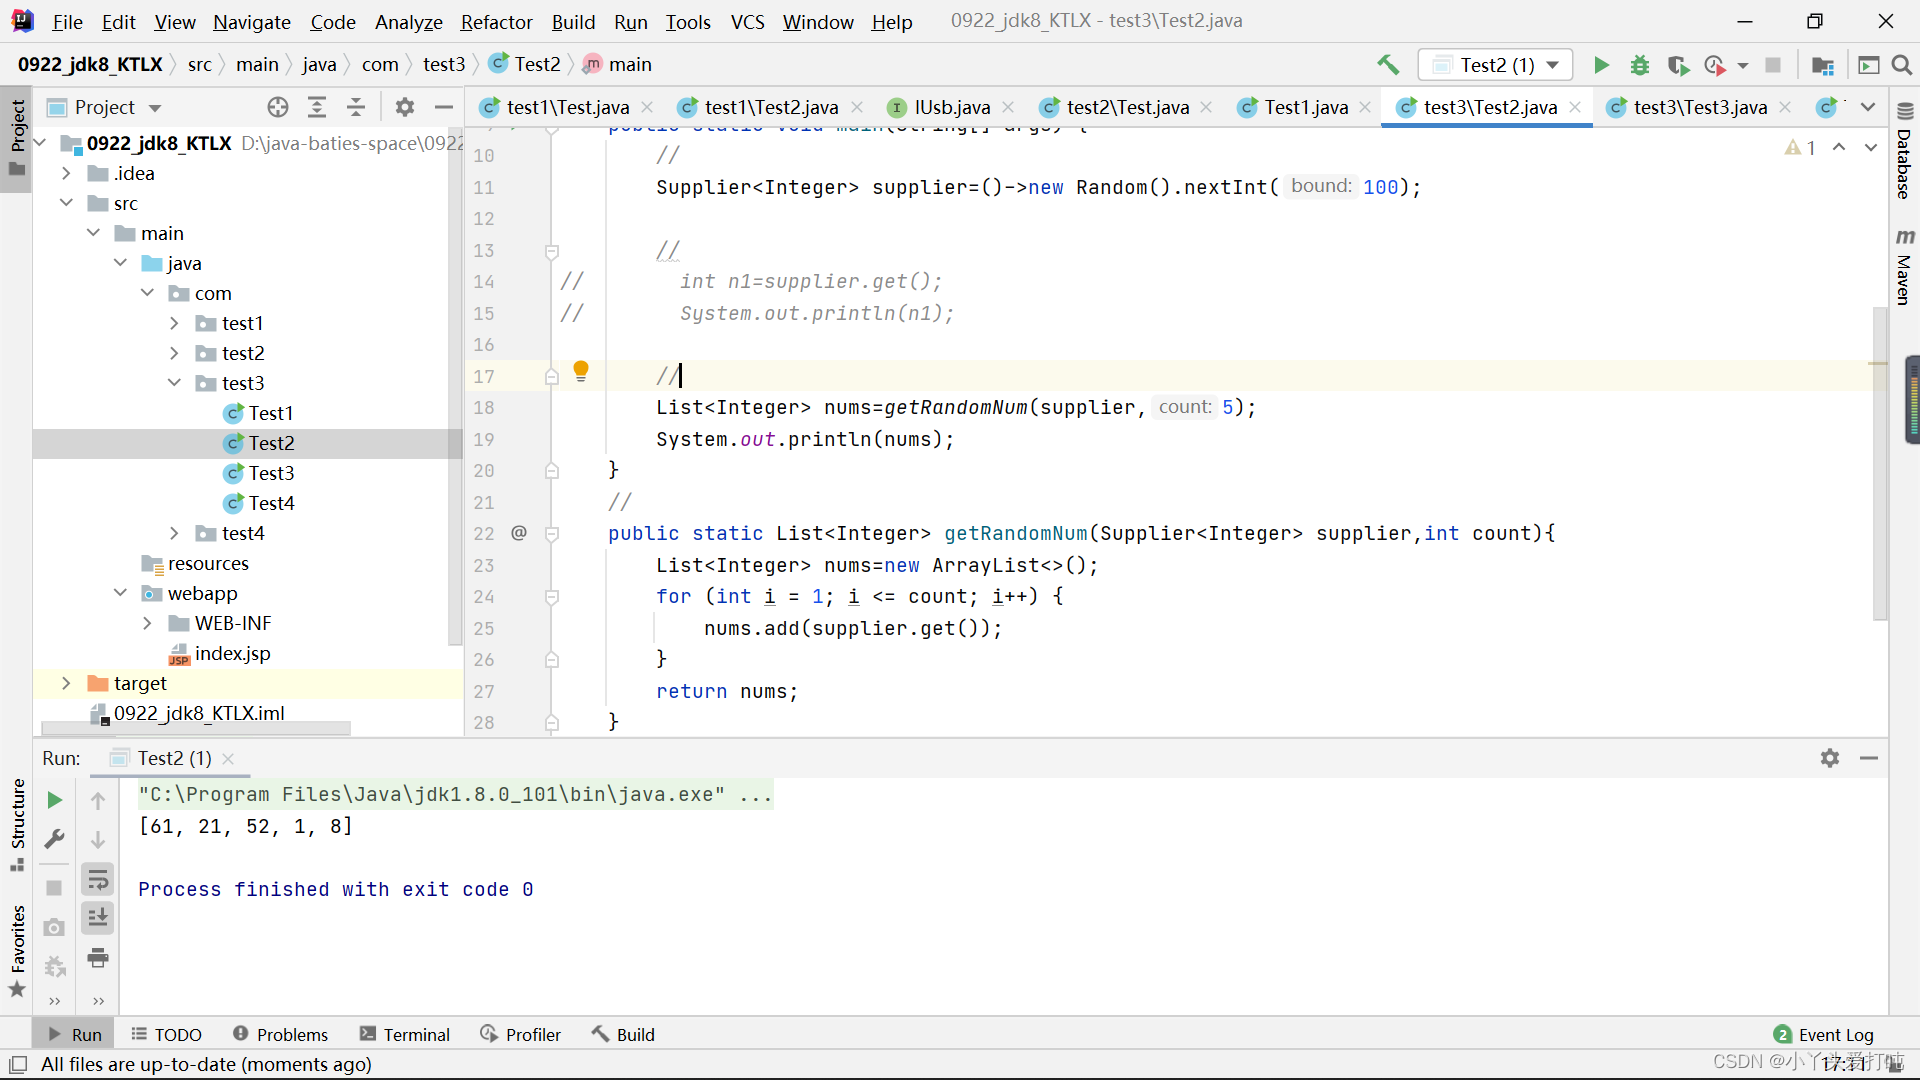The height and width of the screenshot is (1080, 1920).
Task: Expand the target folder
Action: coord(66,683)
